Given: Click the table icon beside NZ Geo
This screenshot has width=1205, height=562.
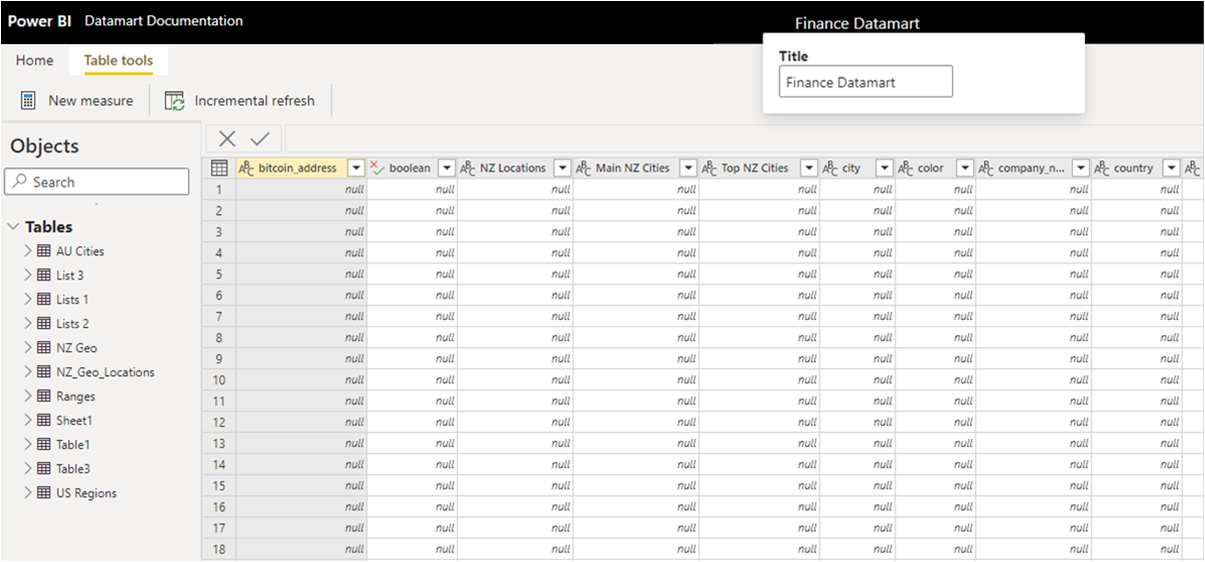Looking at the screenshot, I should [x=44, y=348].
